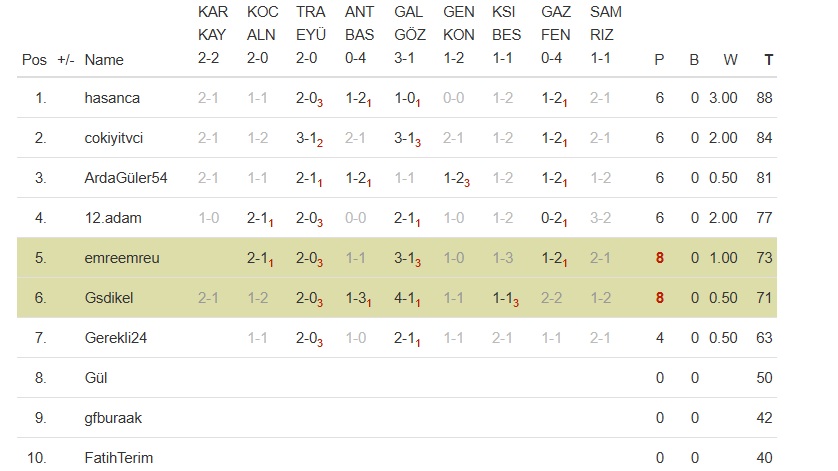This screenshot has height=471, width=838.
Task: Open Gerekli24's profile
Action: [116, 338]
